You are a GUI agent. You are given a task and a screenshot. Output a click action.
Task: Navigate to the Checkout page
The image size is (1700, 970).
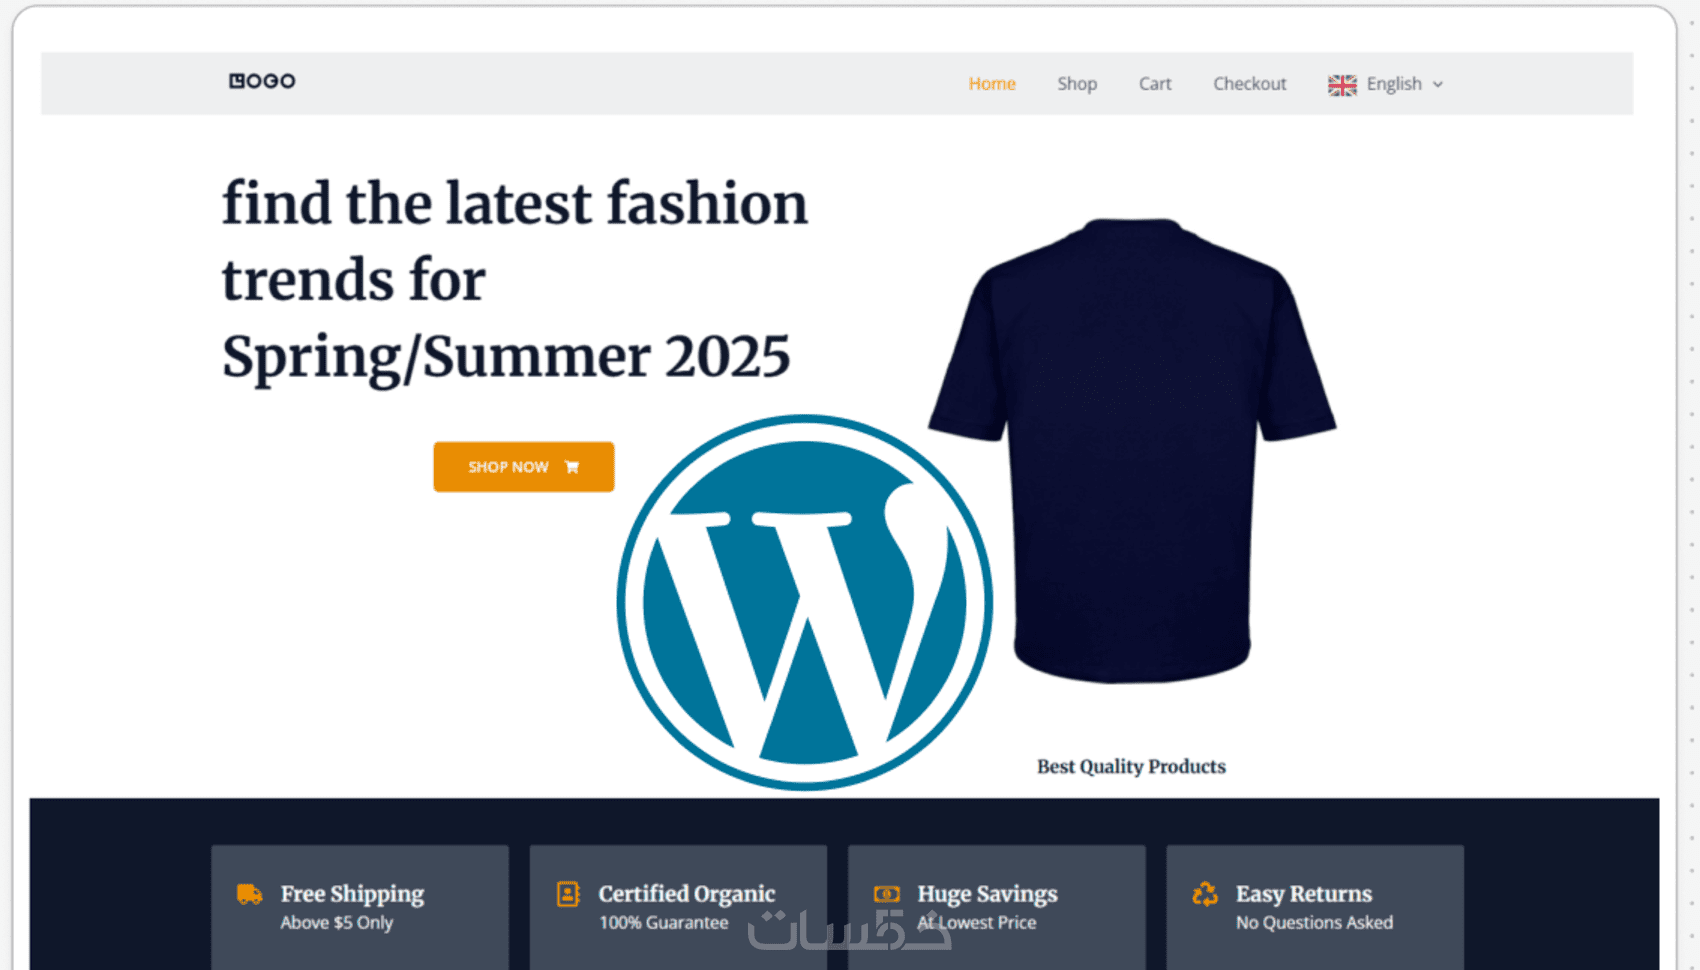click(1250, 84)
